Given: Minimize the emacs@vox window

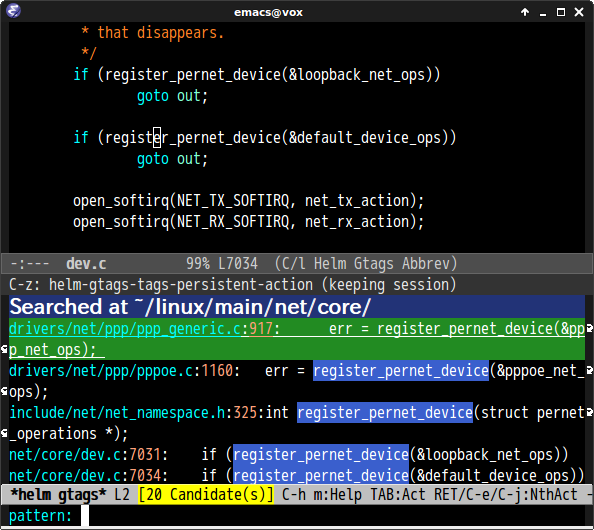Looking at the screenshot, I should 543,13.
